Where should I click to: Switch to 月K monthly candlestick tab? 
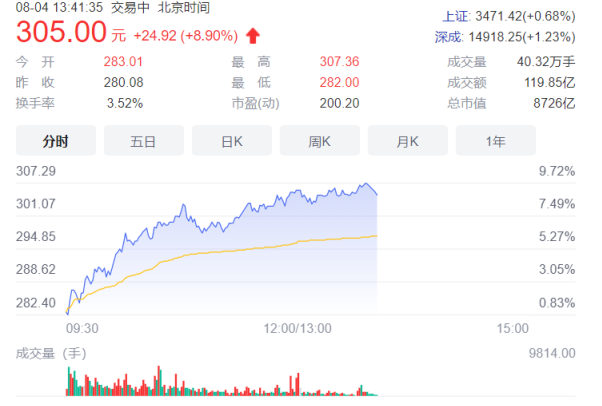[x=408, y=141]
